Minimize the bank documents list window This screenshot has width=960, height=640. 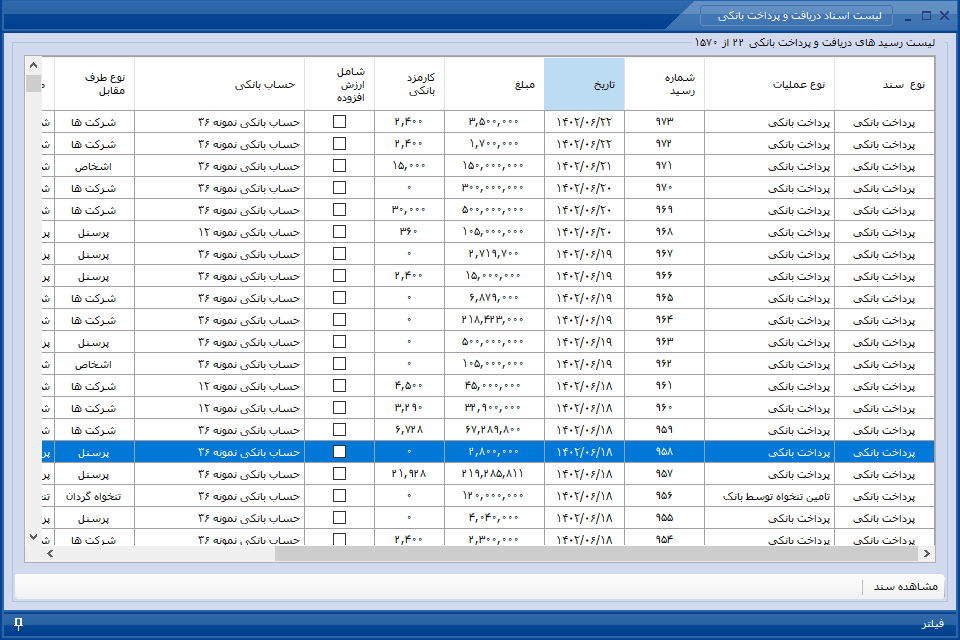[x=907, y=17]
